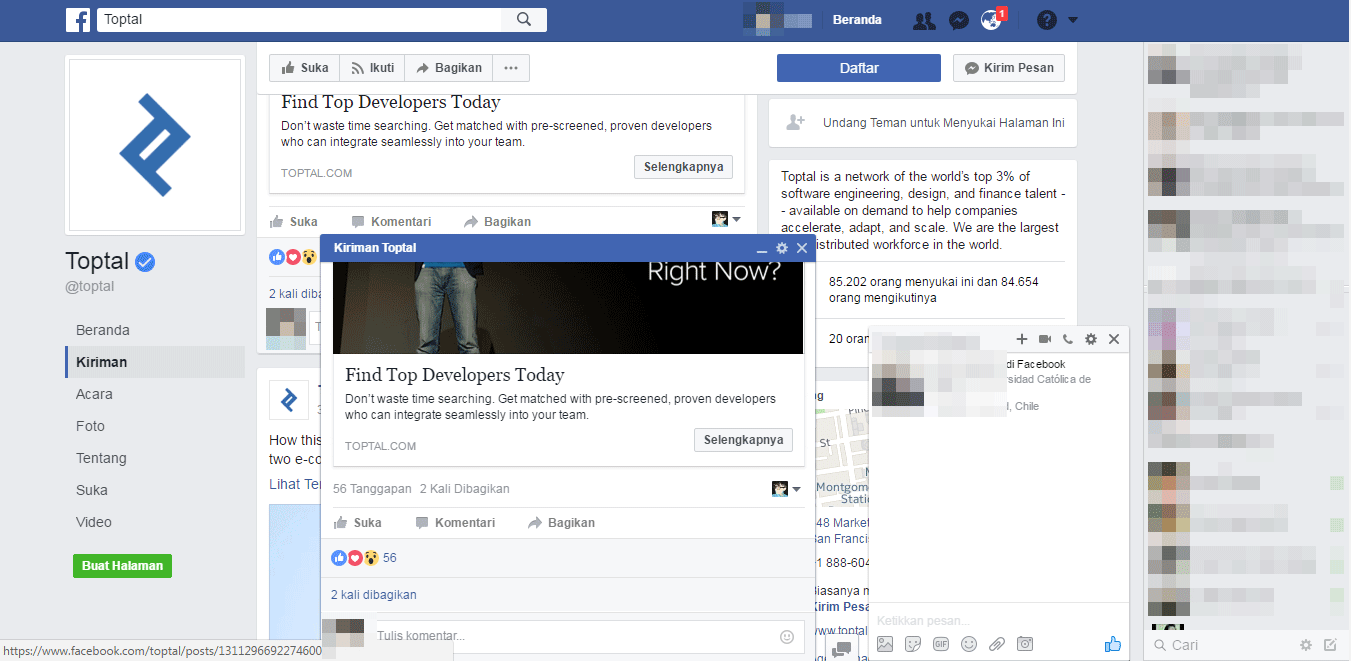Click the Kirim Pesan button
Image resolution: width=1351 pixels, height=661 pixels.
coord(1009,68)
